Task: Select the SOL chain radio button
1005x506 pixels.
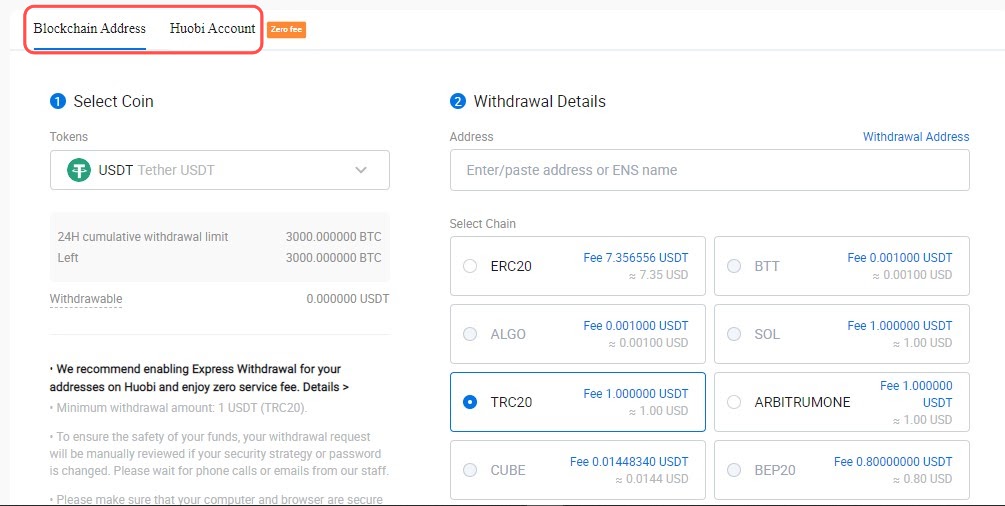Action: pyautogui.click(x=734, y=334)
